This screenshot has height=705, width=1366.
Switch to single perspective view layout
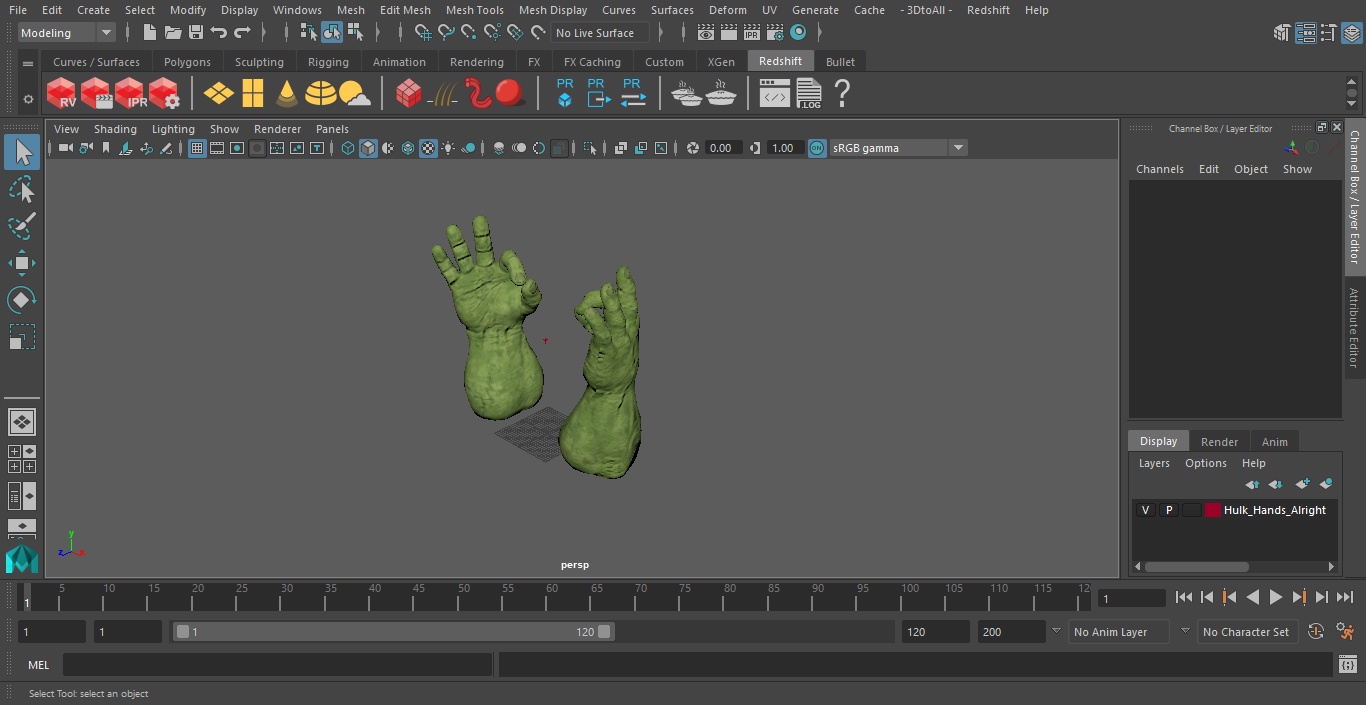pyautogui.click(x=22, y=422)
